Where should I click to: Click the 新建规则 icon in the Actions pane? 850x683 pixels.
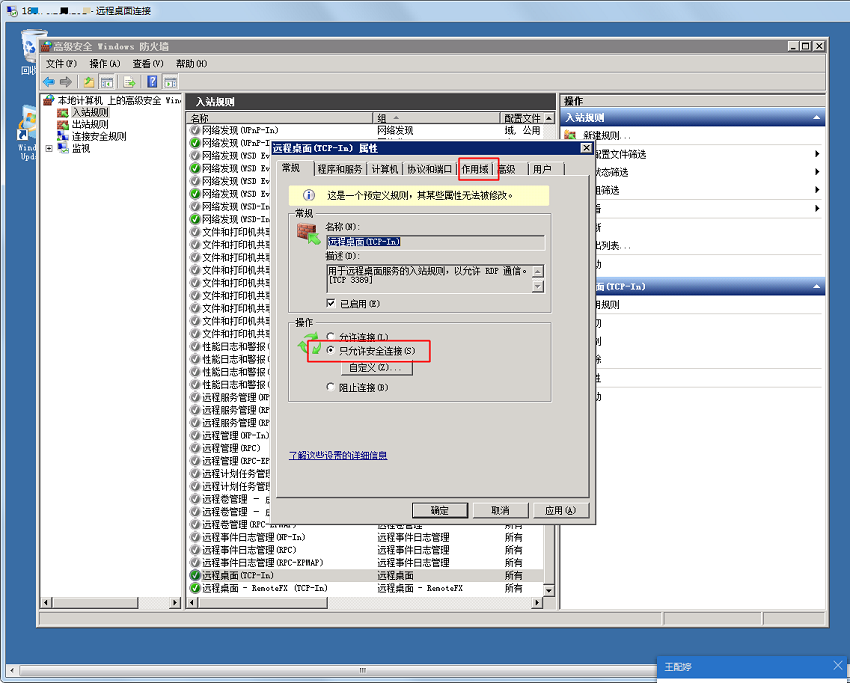tap(570, 135)
